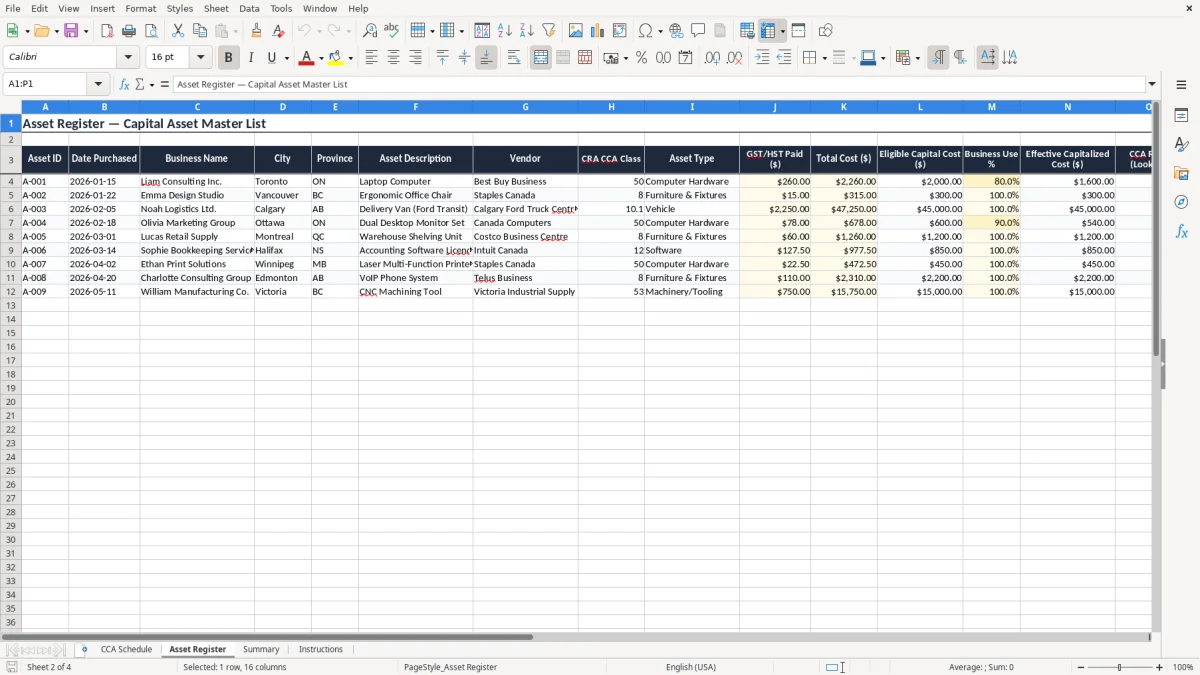Image resolution: width=1200 pixels, height=675 pixels.
Task: Click the AutoFilter funnel icon
Action: [x=549, y=31]
